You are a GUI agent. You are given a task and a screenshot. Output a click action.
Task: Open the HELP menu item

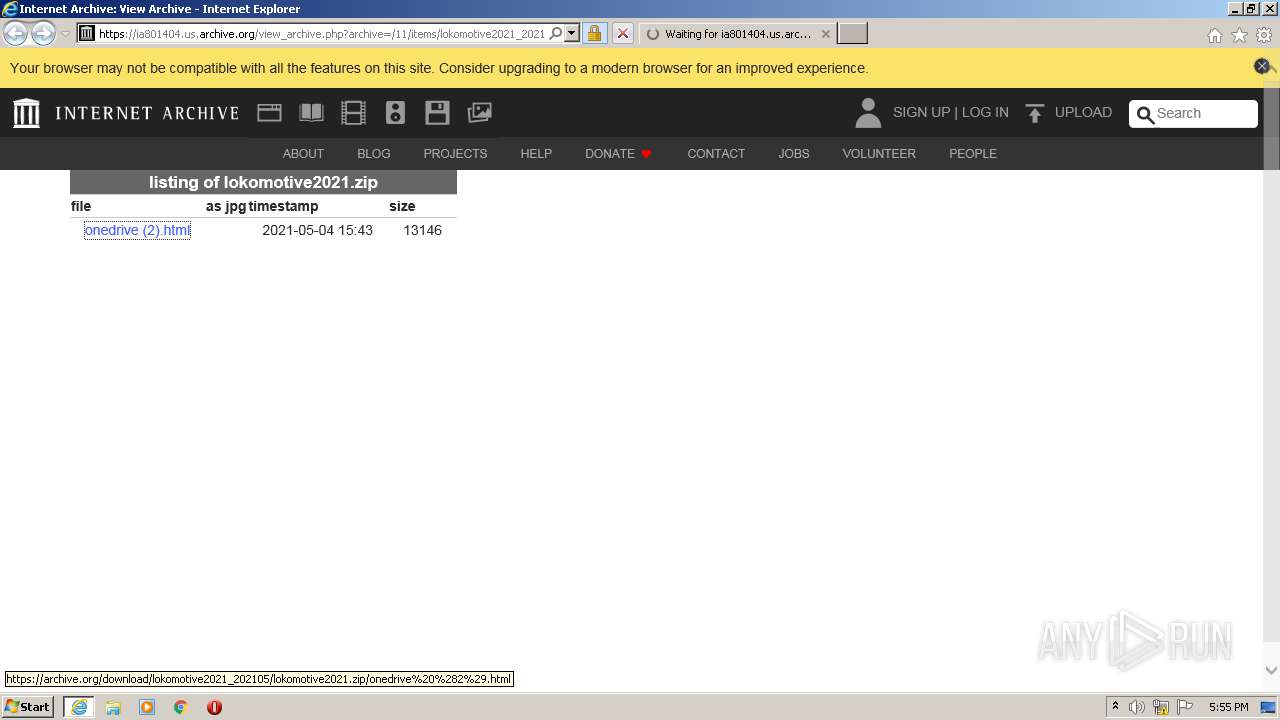[536, 153]
